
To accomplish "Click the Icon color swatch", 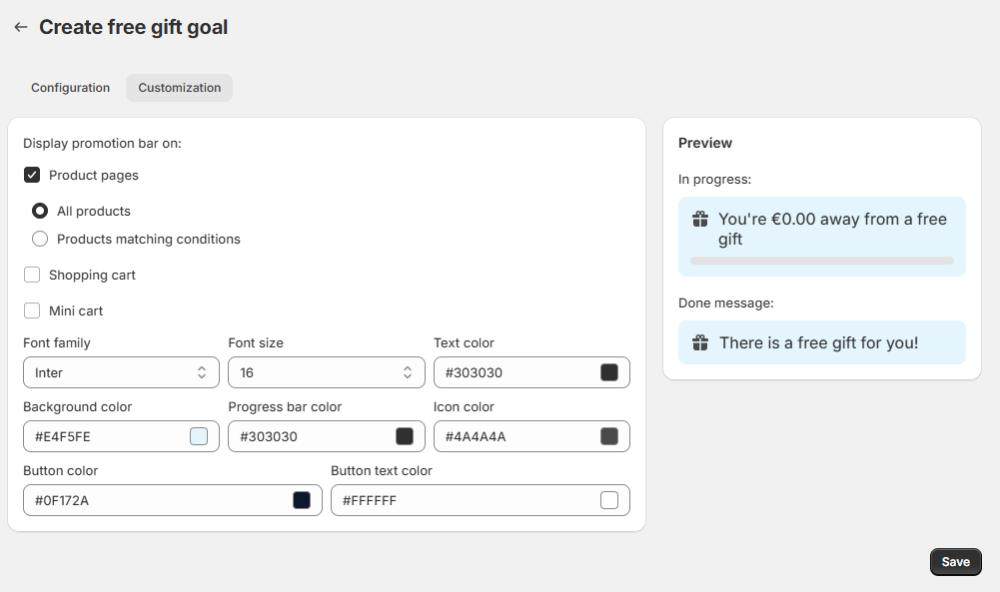I will (609, 437).
